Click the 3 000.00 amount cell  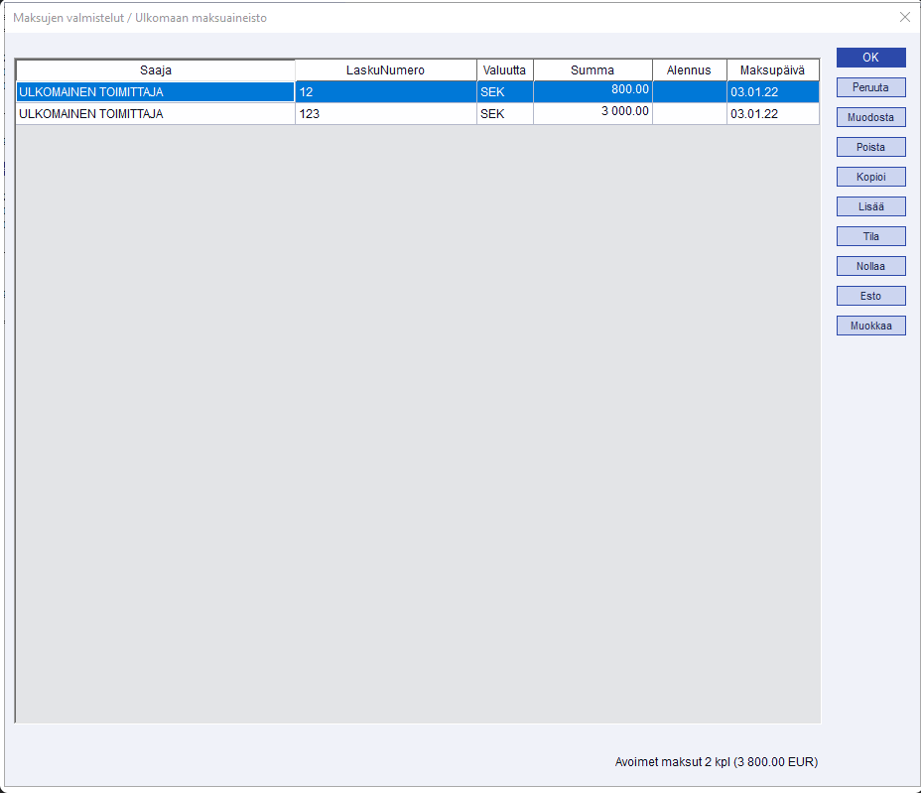pyautogui.click(x=592, y=114)
